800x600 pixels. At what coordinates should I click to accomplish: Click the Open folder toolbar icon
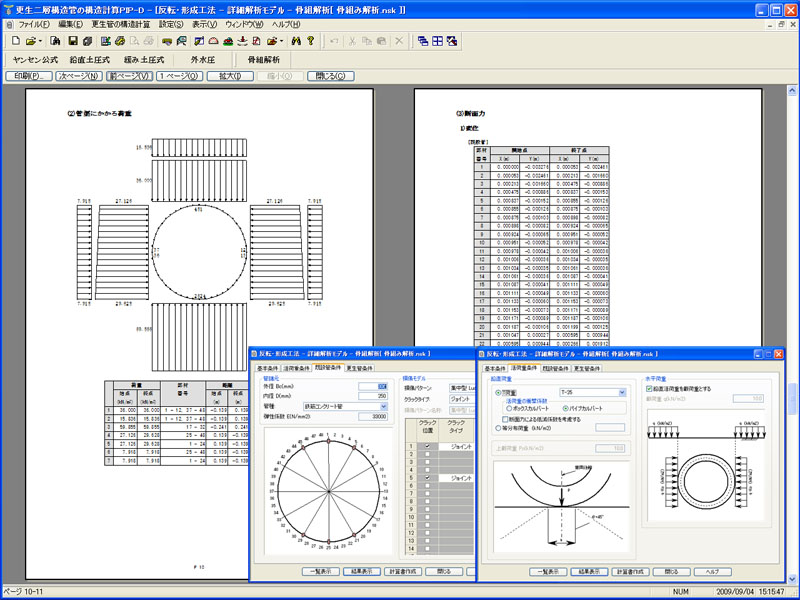[32, 41]
